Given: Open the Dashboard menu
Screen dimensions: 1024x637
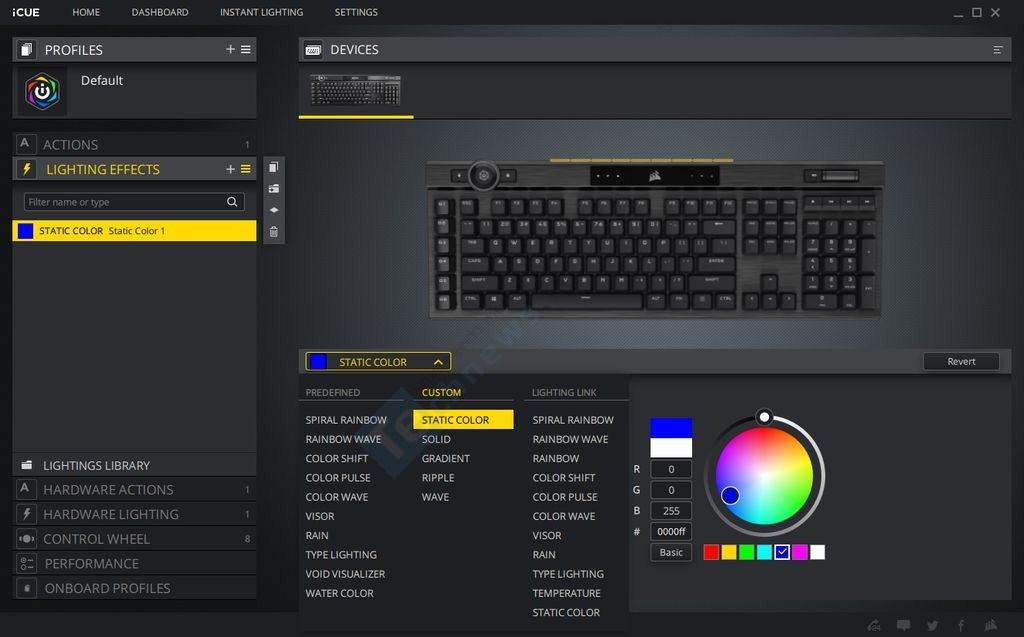Looking at the screenshot, I should pyautogui.click(x=160, y=12).
